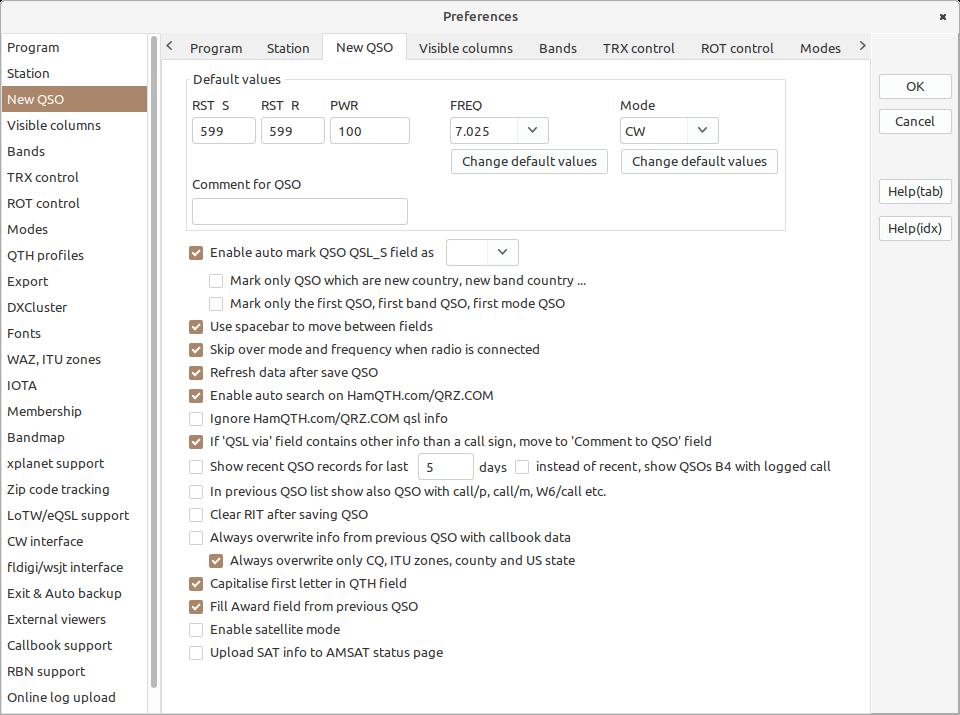Screen dimensions: 960x715
Task: Enable satellite mode checkbox
Action: [196, 630]
